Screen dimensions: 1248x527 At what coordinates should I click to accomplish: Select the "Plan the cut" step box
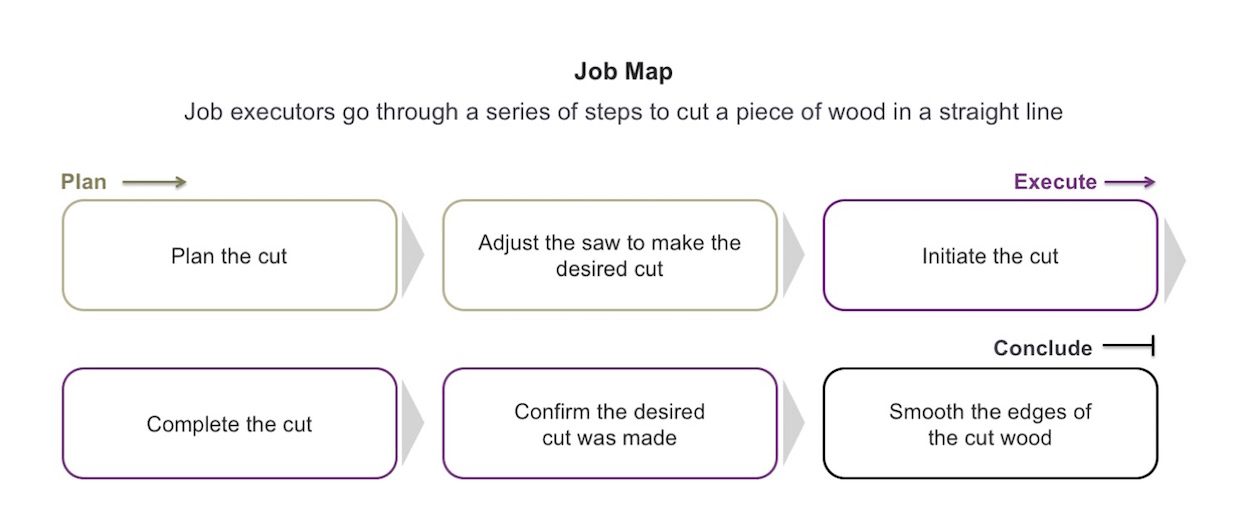point(229,256)
